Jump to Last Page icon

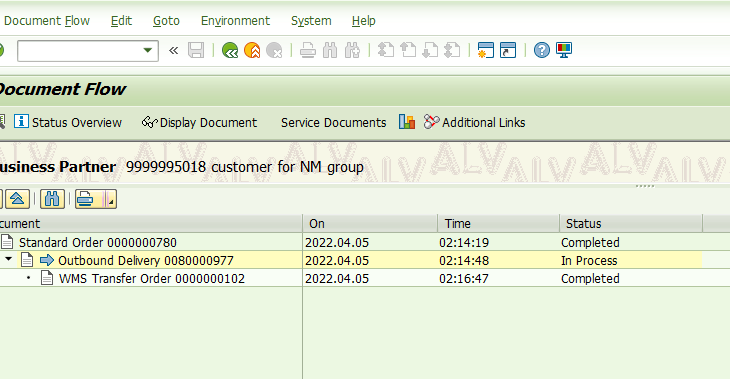[x=453, y=50]
